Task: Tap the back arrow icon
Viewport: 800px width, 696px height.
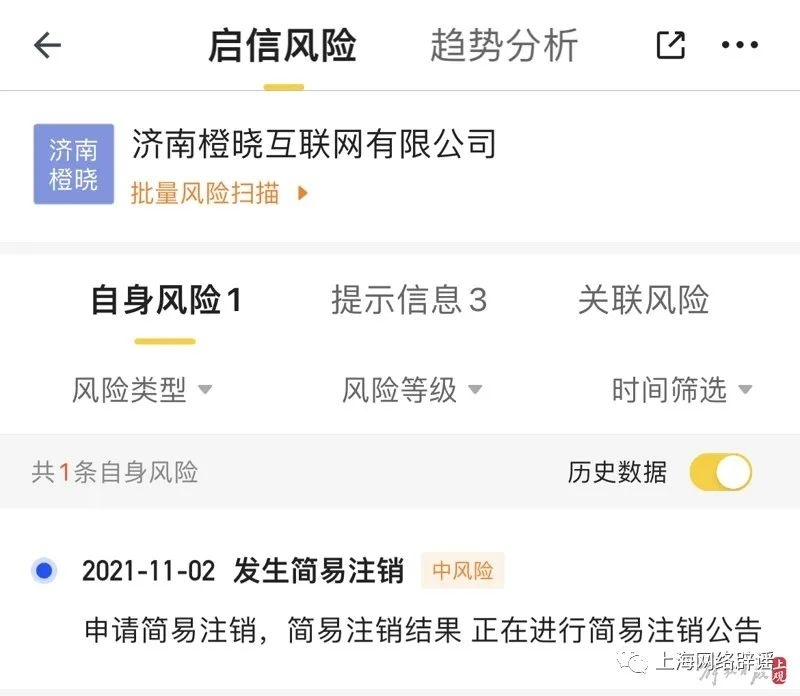Action: pos(47,45)
